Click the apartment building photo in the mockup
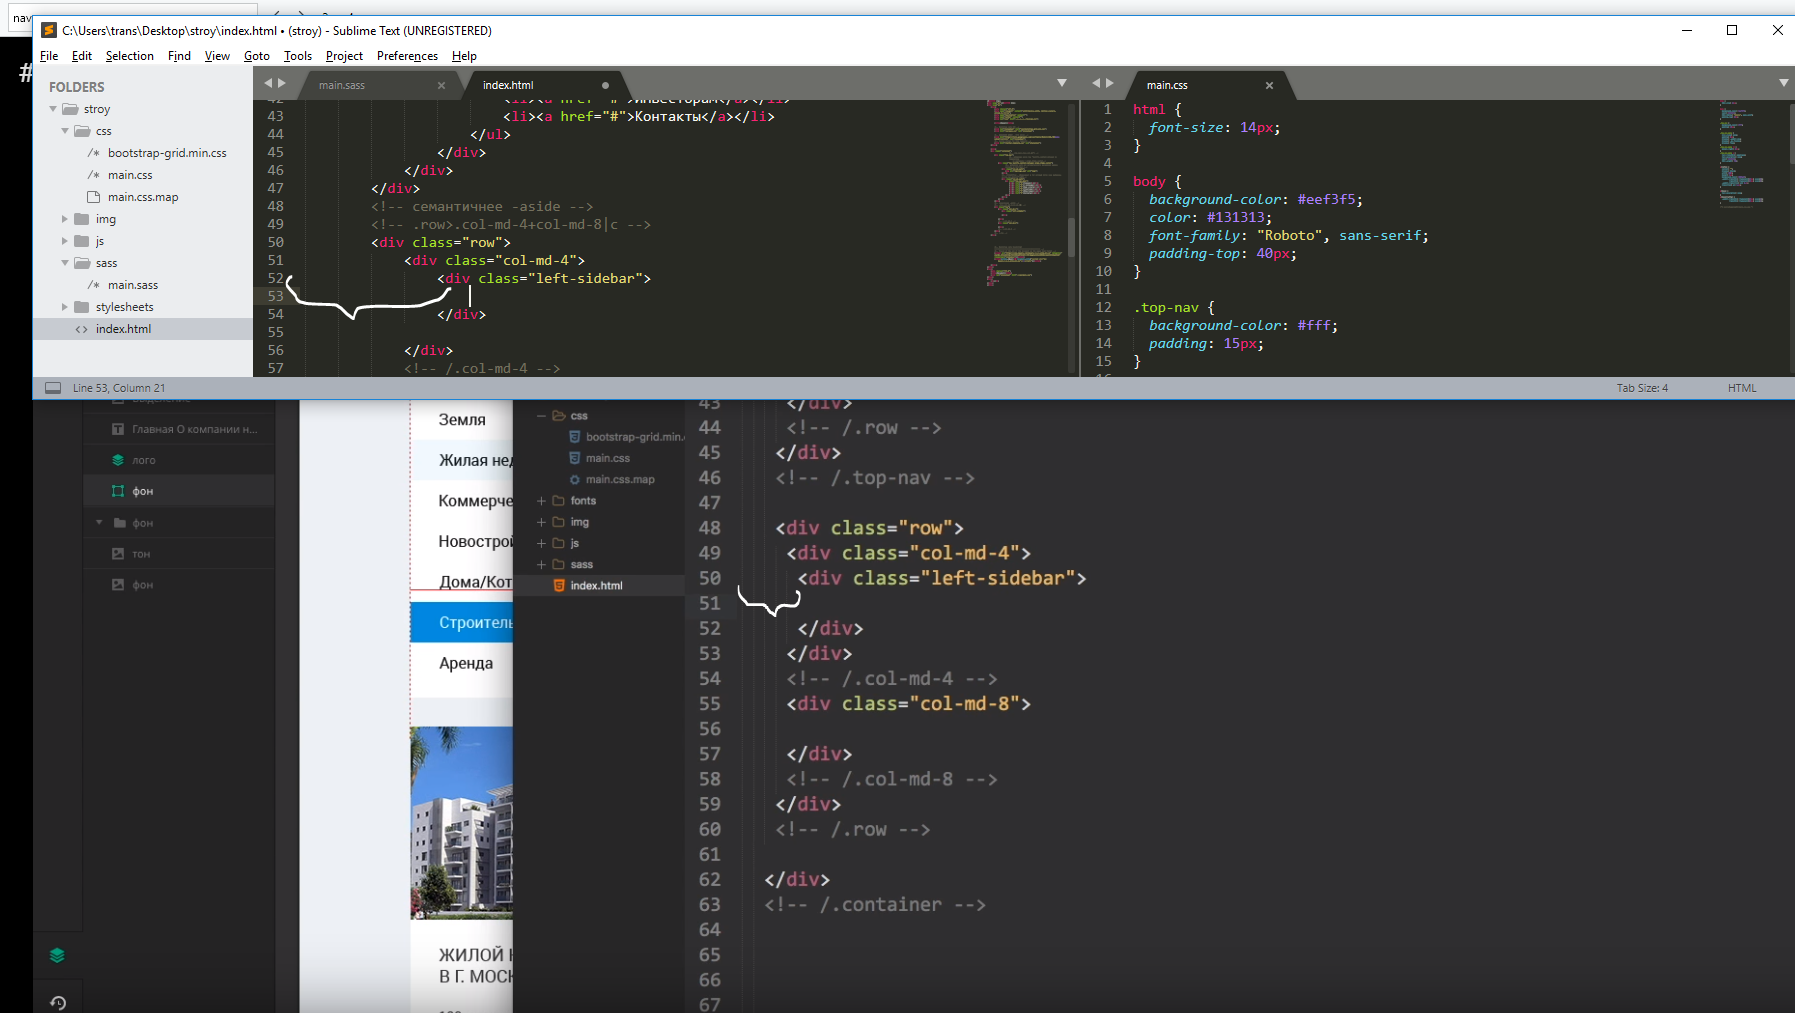Viewport: 1795px width, 1013px height. [x=462, y=823]
